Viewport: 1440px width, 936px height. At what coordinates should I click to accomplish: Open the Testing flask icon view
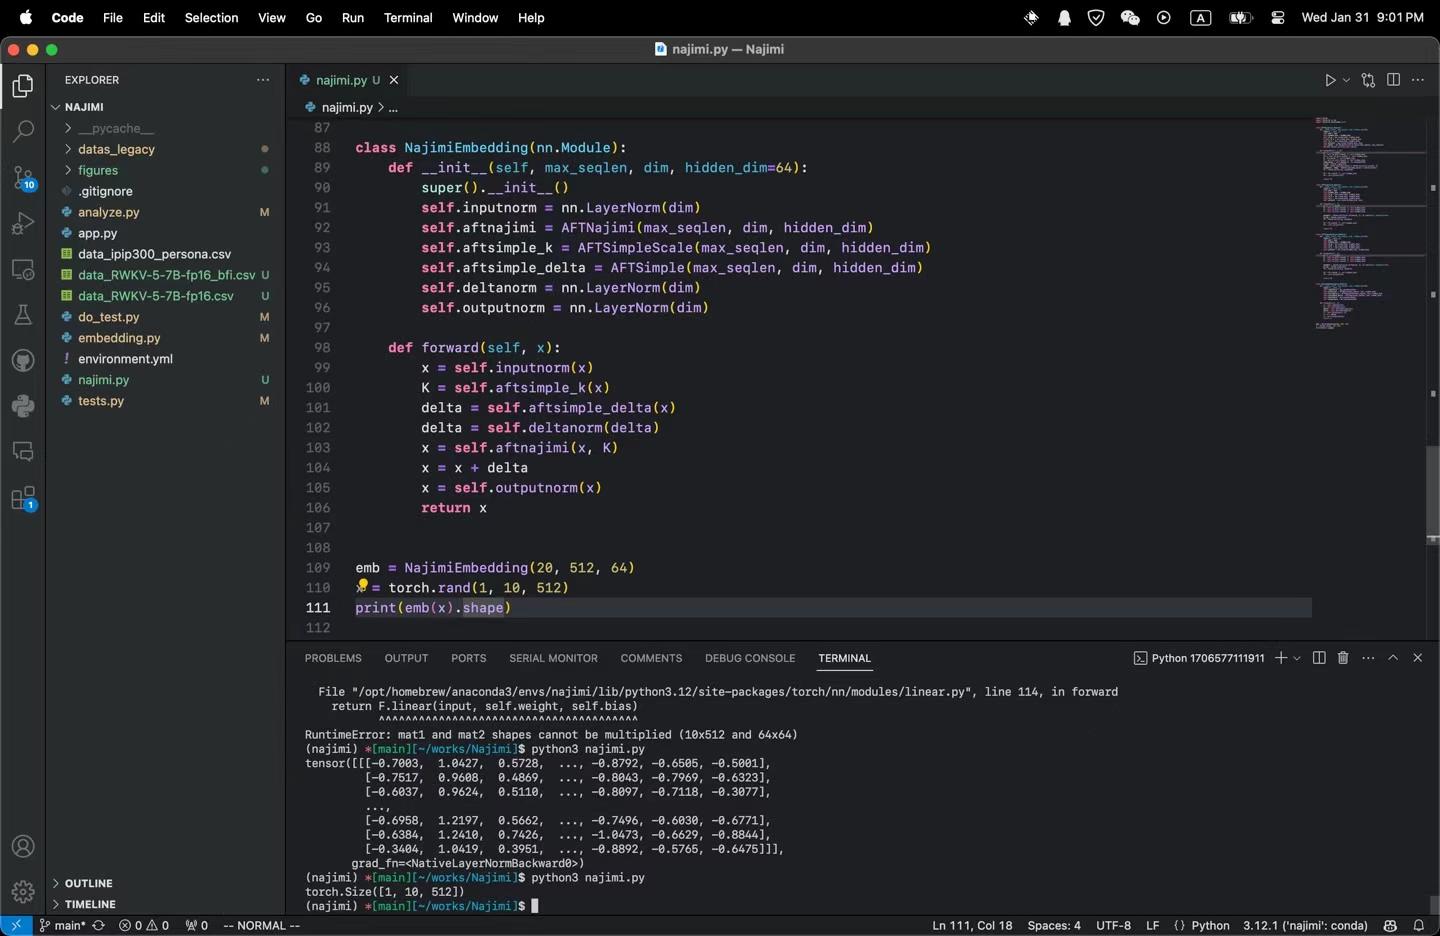point(23,315)
